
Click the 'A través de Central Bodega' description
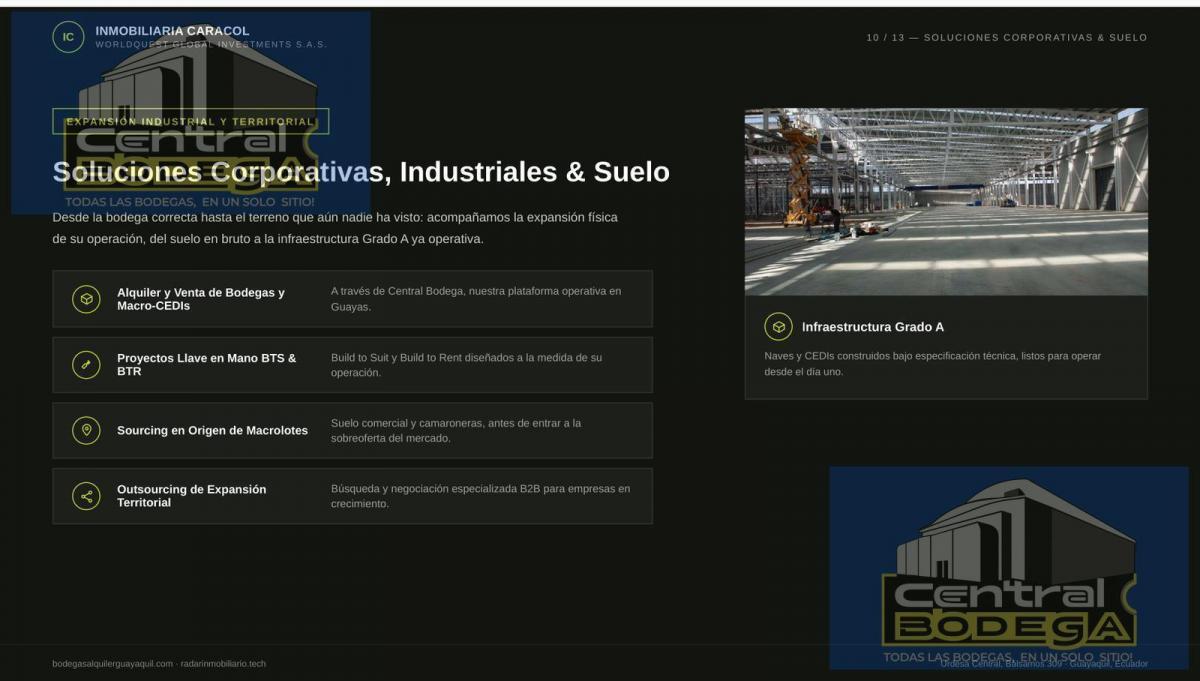click(476, 299)
